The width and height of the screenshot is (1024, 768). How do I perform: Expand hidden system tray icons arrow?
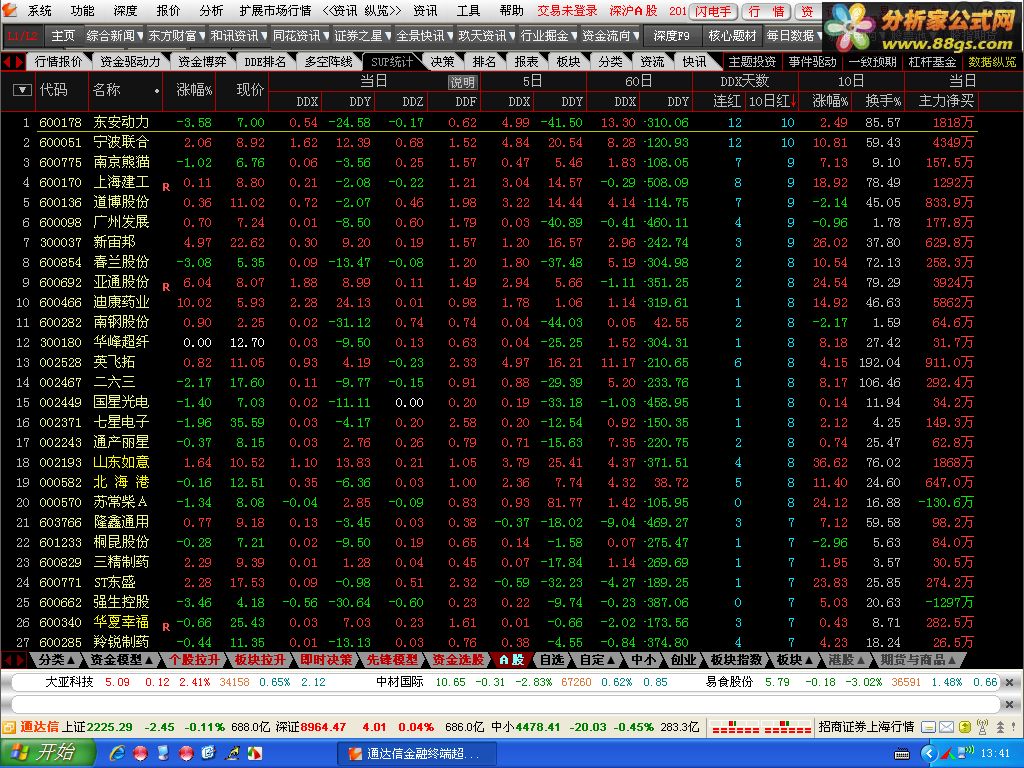click(929, 754)
